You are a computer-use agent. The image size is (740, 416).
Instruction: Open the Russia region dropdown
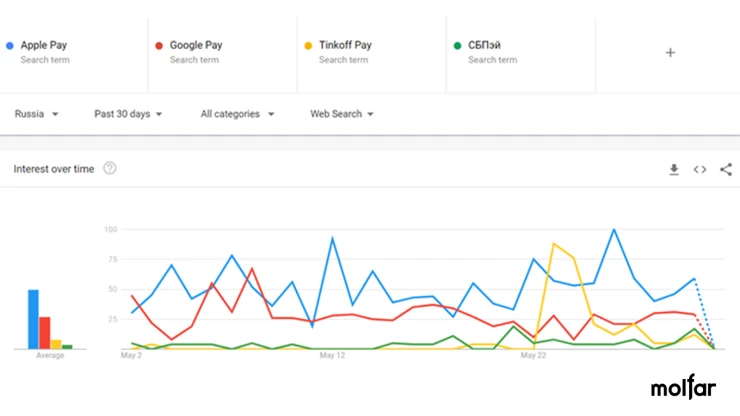tap(36, 114)
